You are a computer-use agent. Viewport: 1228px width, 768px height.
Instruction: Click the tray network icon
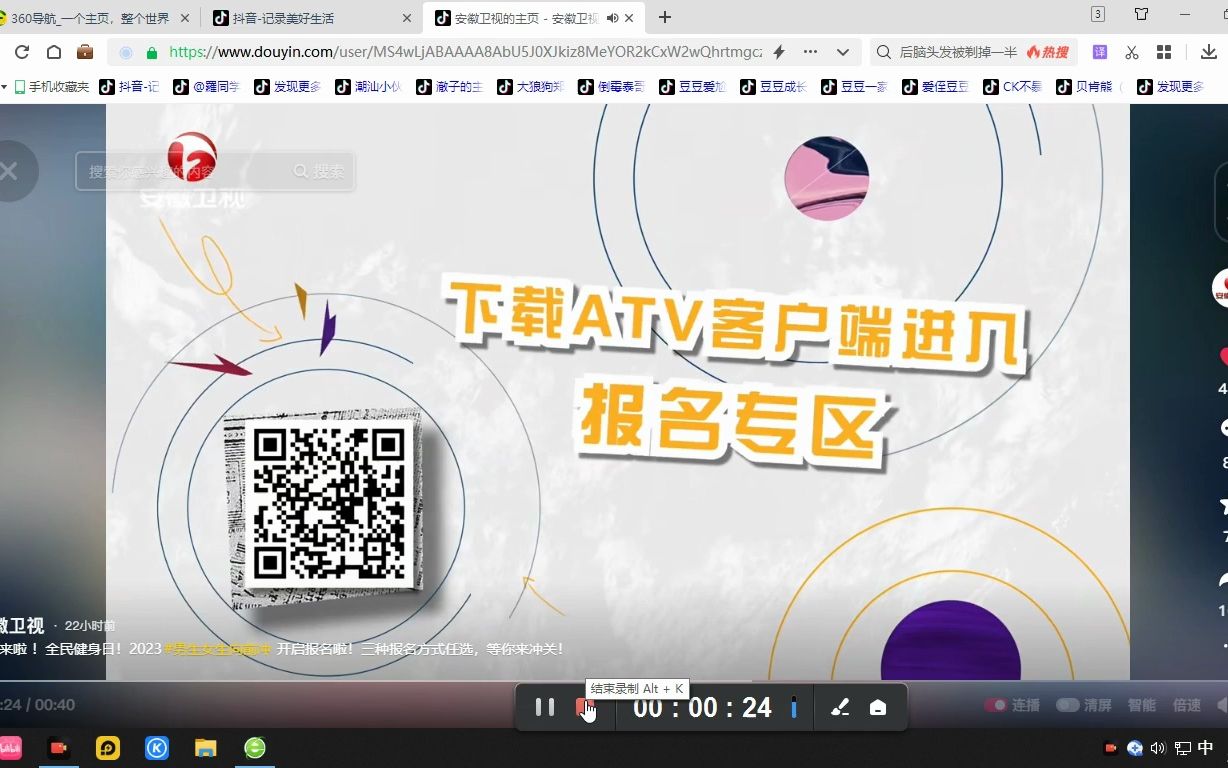click(1183, 748)
